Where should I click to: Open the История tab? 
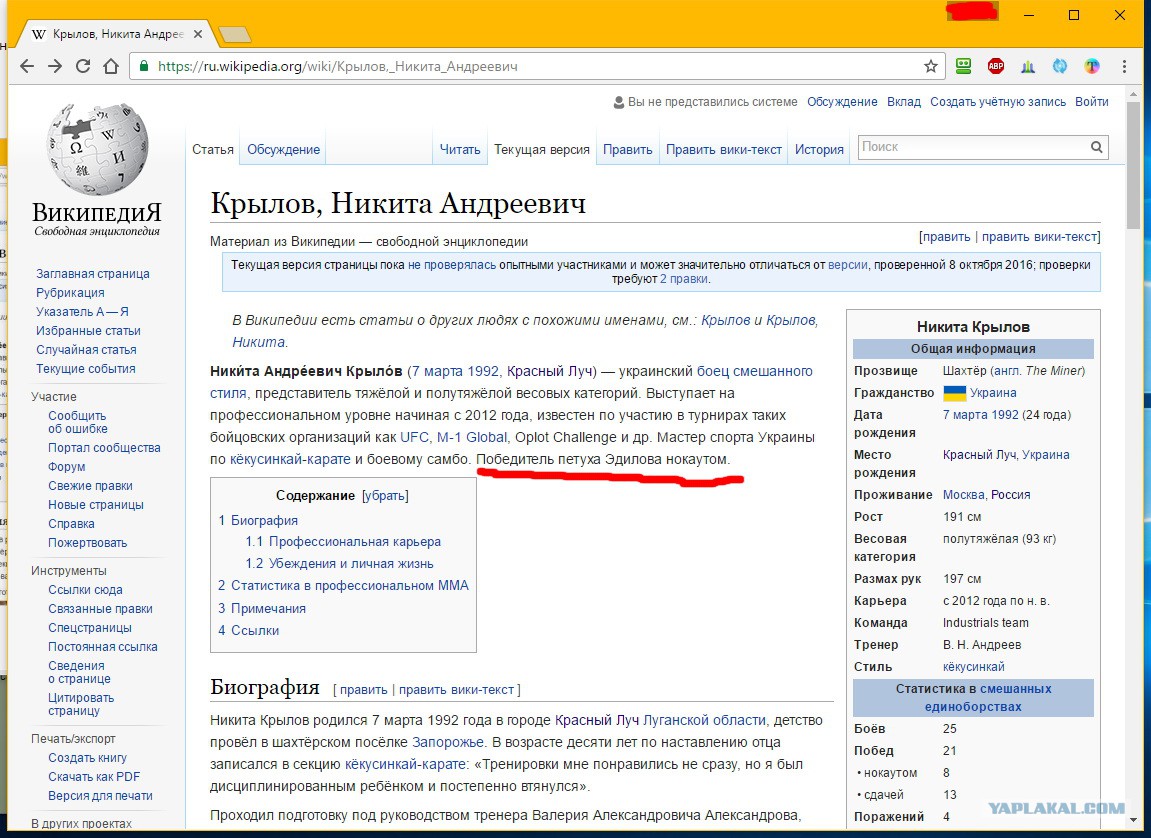[x=819, y=150]
